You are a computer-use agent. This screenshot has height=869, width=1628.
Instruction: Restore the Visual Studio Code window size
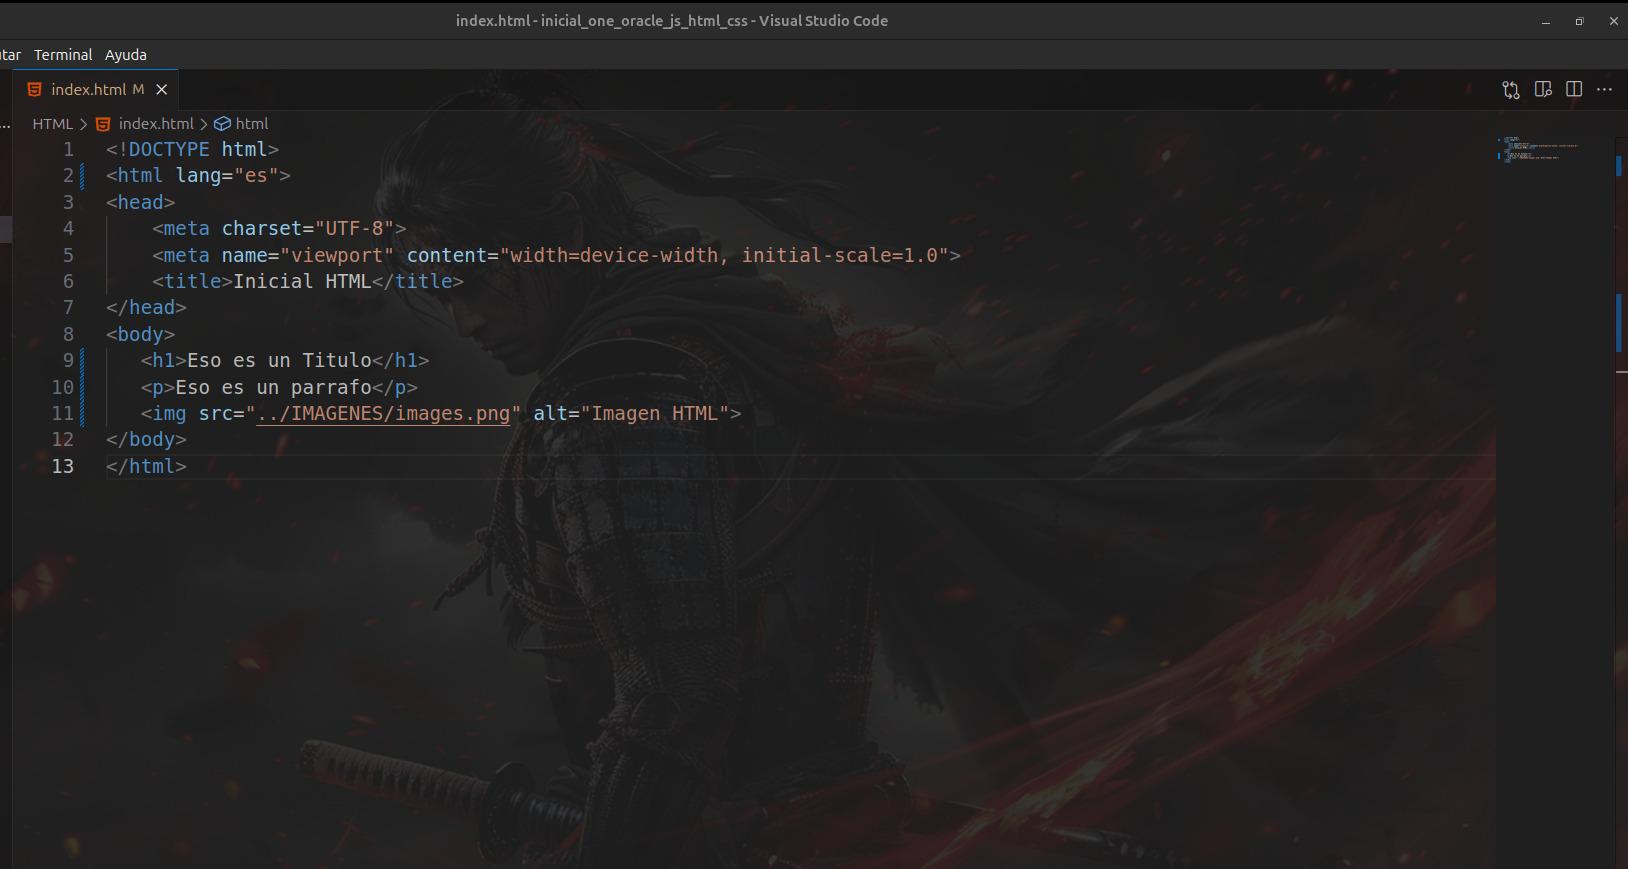(x=1580, y=21)
